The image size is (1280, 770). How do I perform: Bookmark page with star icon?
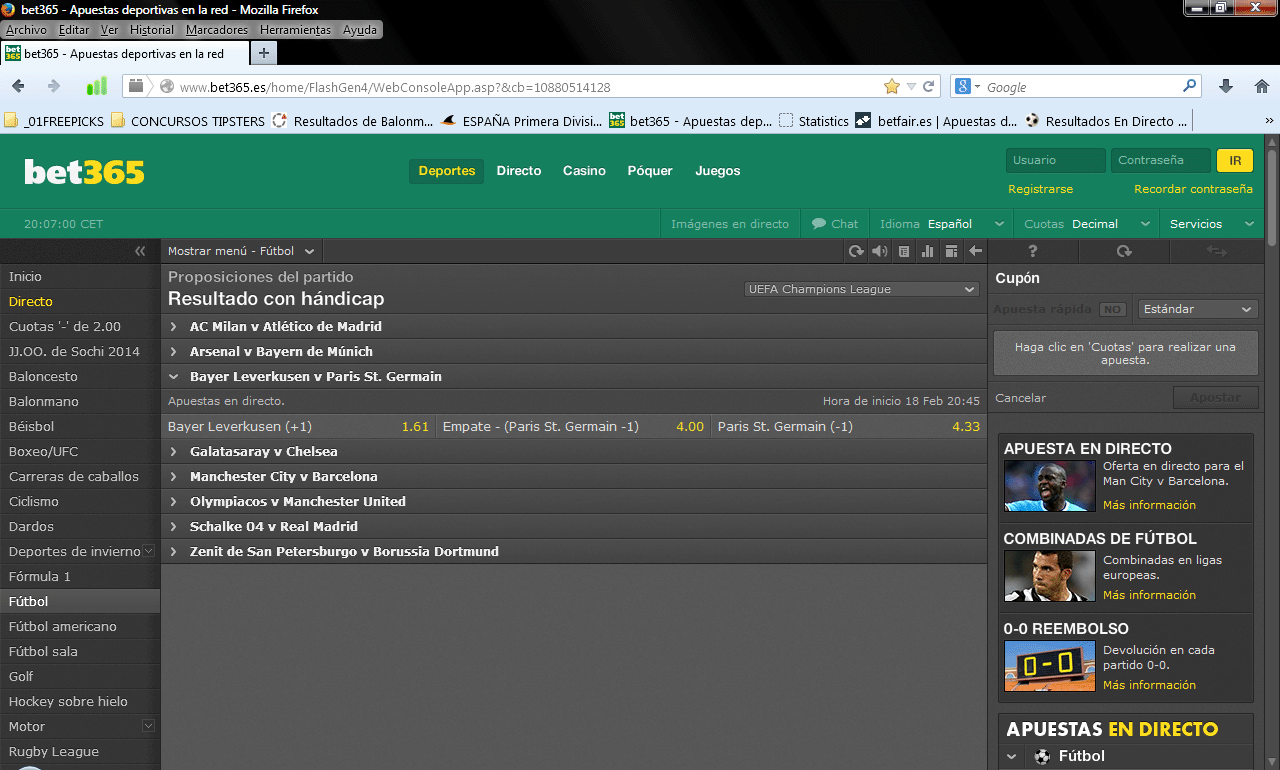pyautogui.click(x=892, y=87)
